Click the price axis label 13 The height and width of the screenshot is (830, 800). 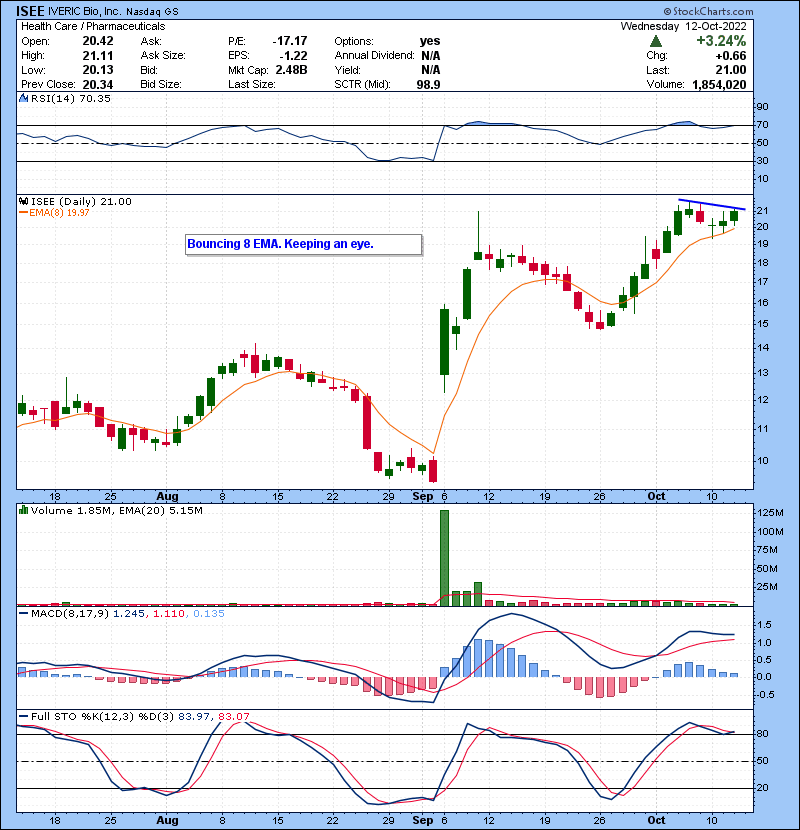762,373
